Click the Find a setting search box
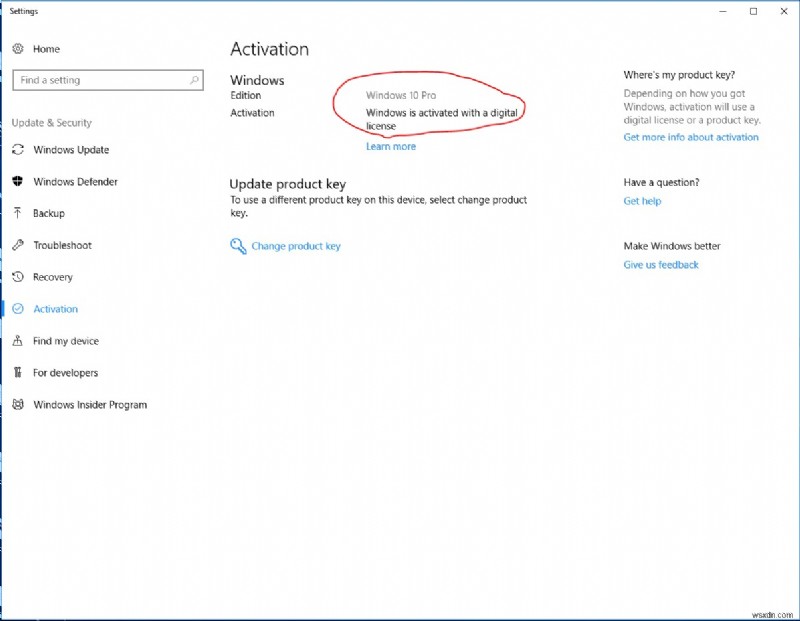This screenshot has width=800, height=621. pos(100,80)
